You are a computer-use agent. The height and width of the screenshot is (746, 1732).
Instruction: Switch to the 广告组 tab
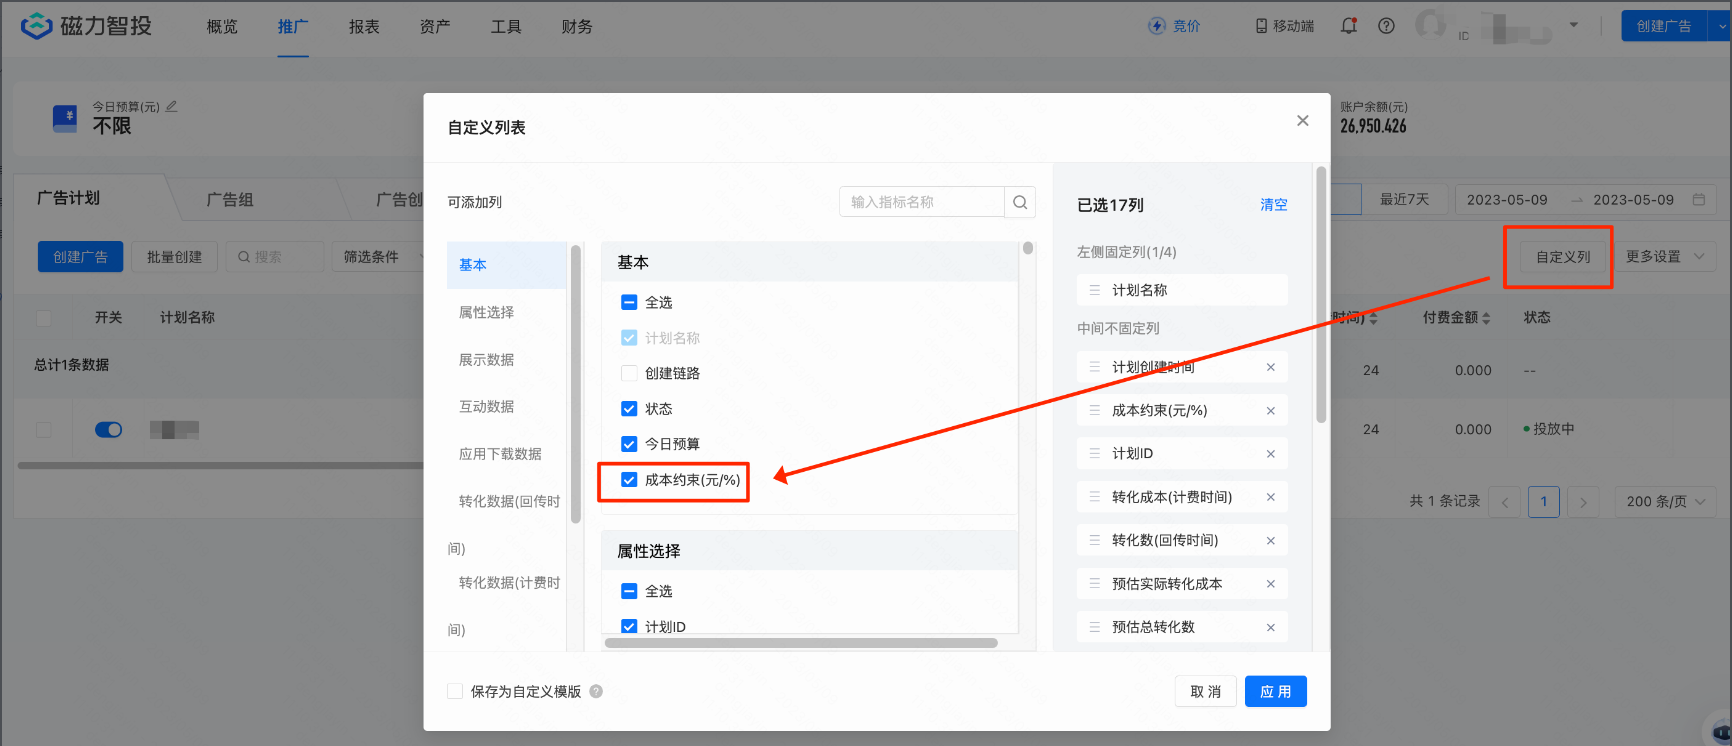(230, 200)
